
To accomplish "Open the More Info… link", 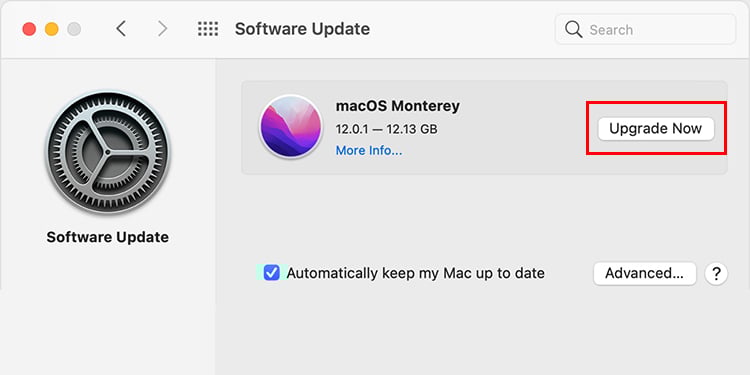I will 369,151.
